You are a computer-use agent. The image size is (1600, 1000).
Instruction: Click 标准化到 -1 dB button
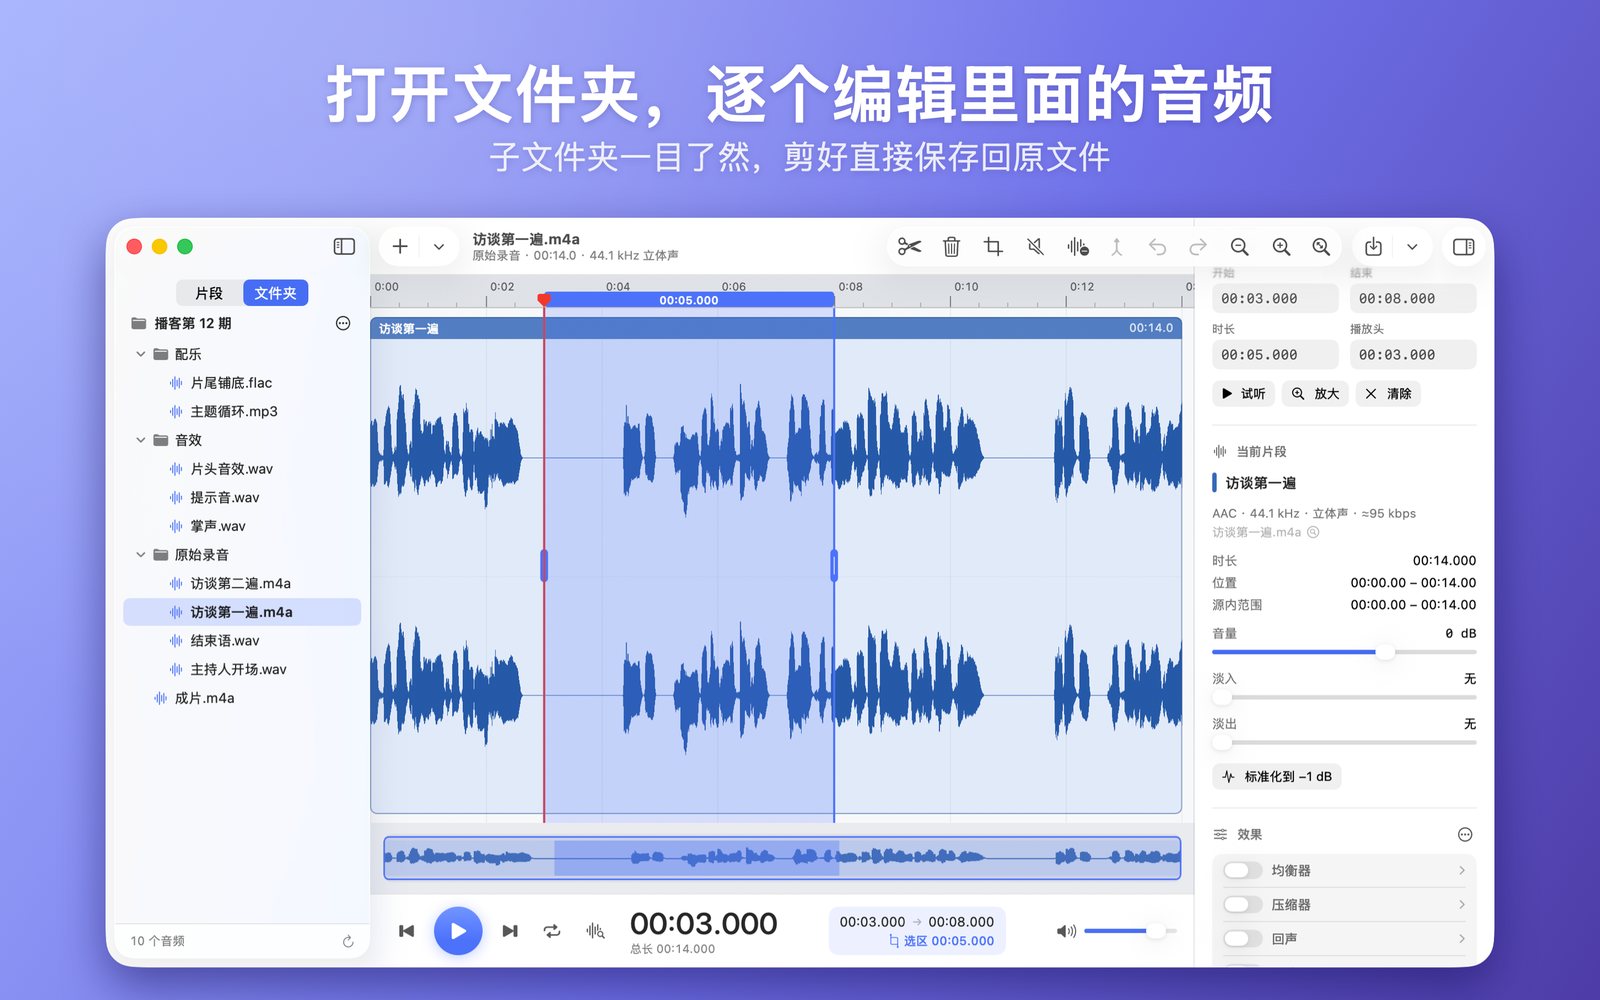1277,777
